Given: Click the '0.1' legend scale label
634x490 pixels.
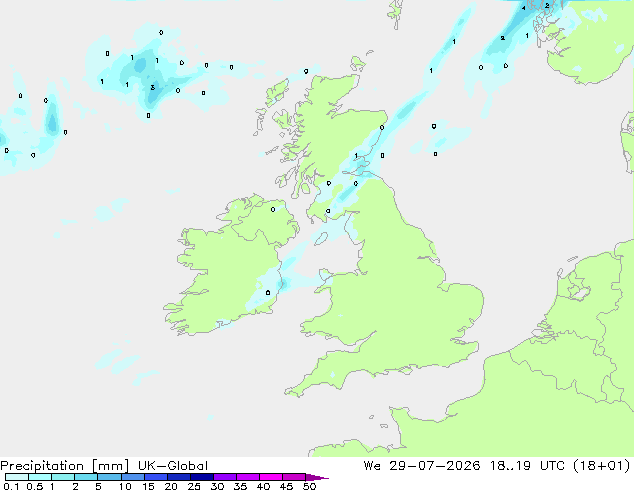Looking at the screenshot, I should [x=11, y=486].
